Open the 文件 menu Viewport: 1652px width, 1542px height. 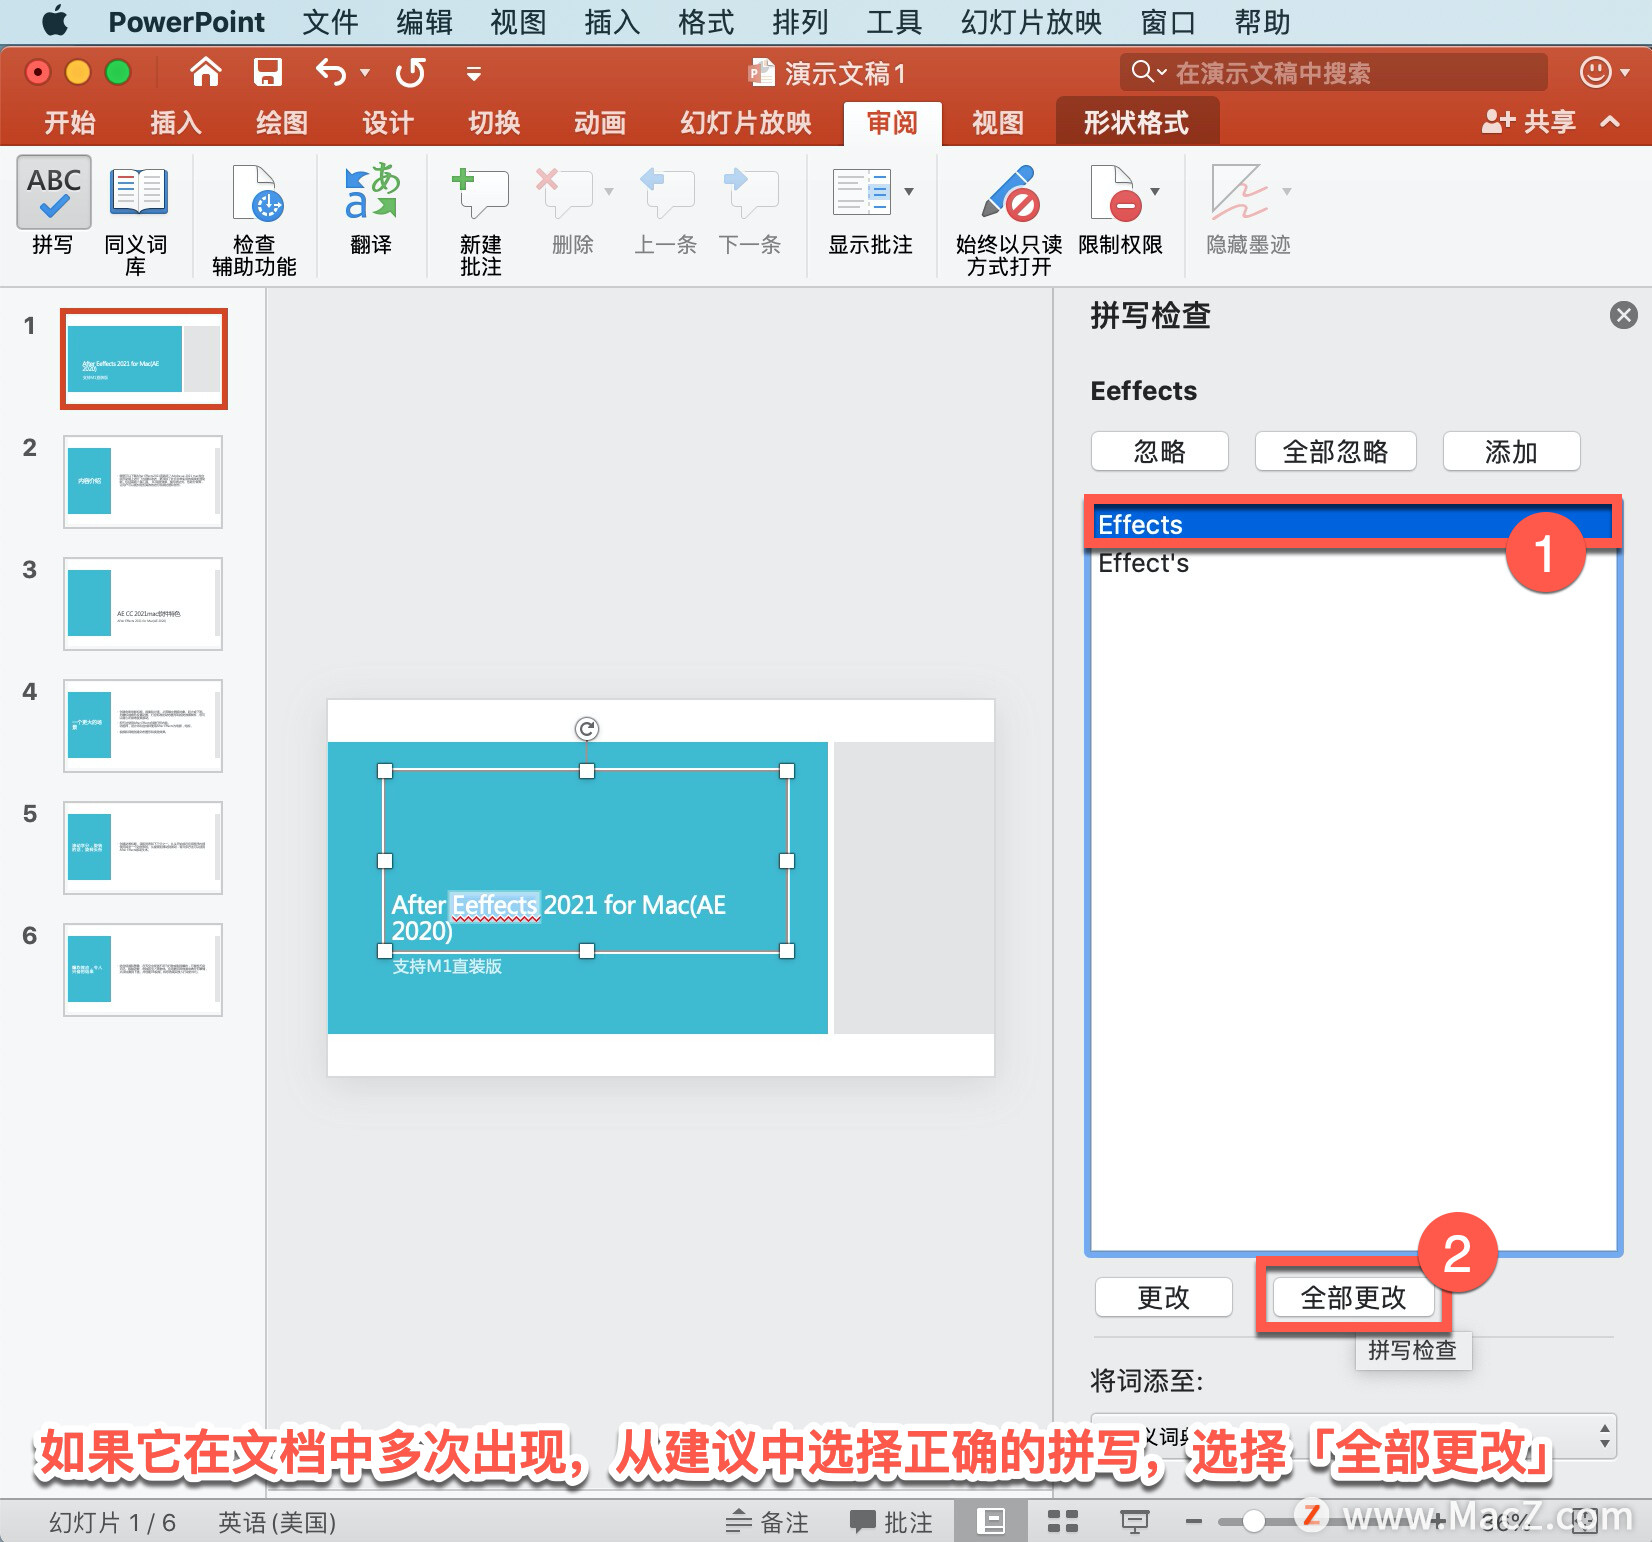(x=330, y=21)
